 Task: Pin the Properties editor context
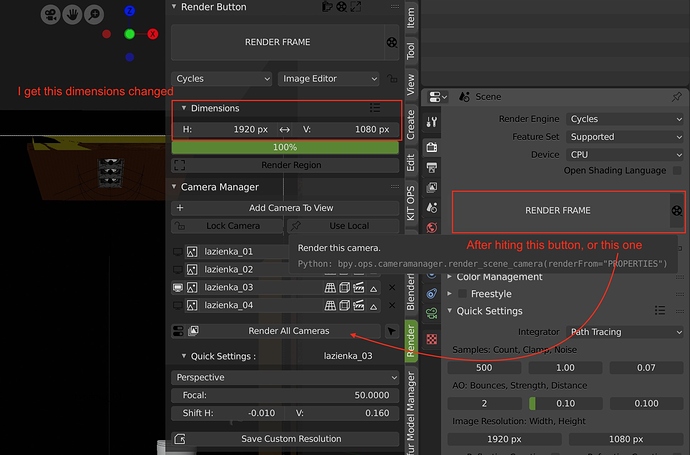click(x=676, y=97)
